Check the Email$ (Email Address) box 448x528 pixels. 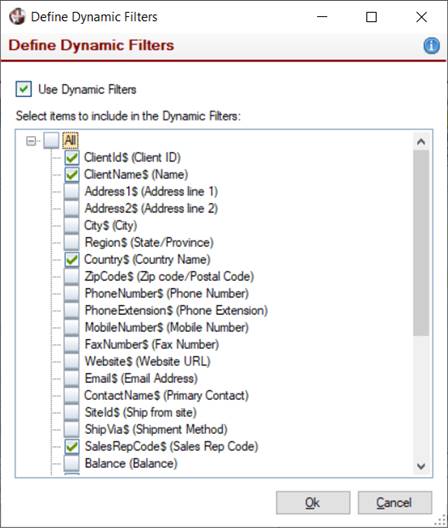point(72,378)
